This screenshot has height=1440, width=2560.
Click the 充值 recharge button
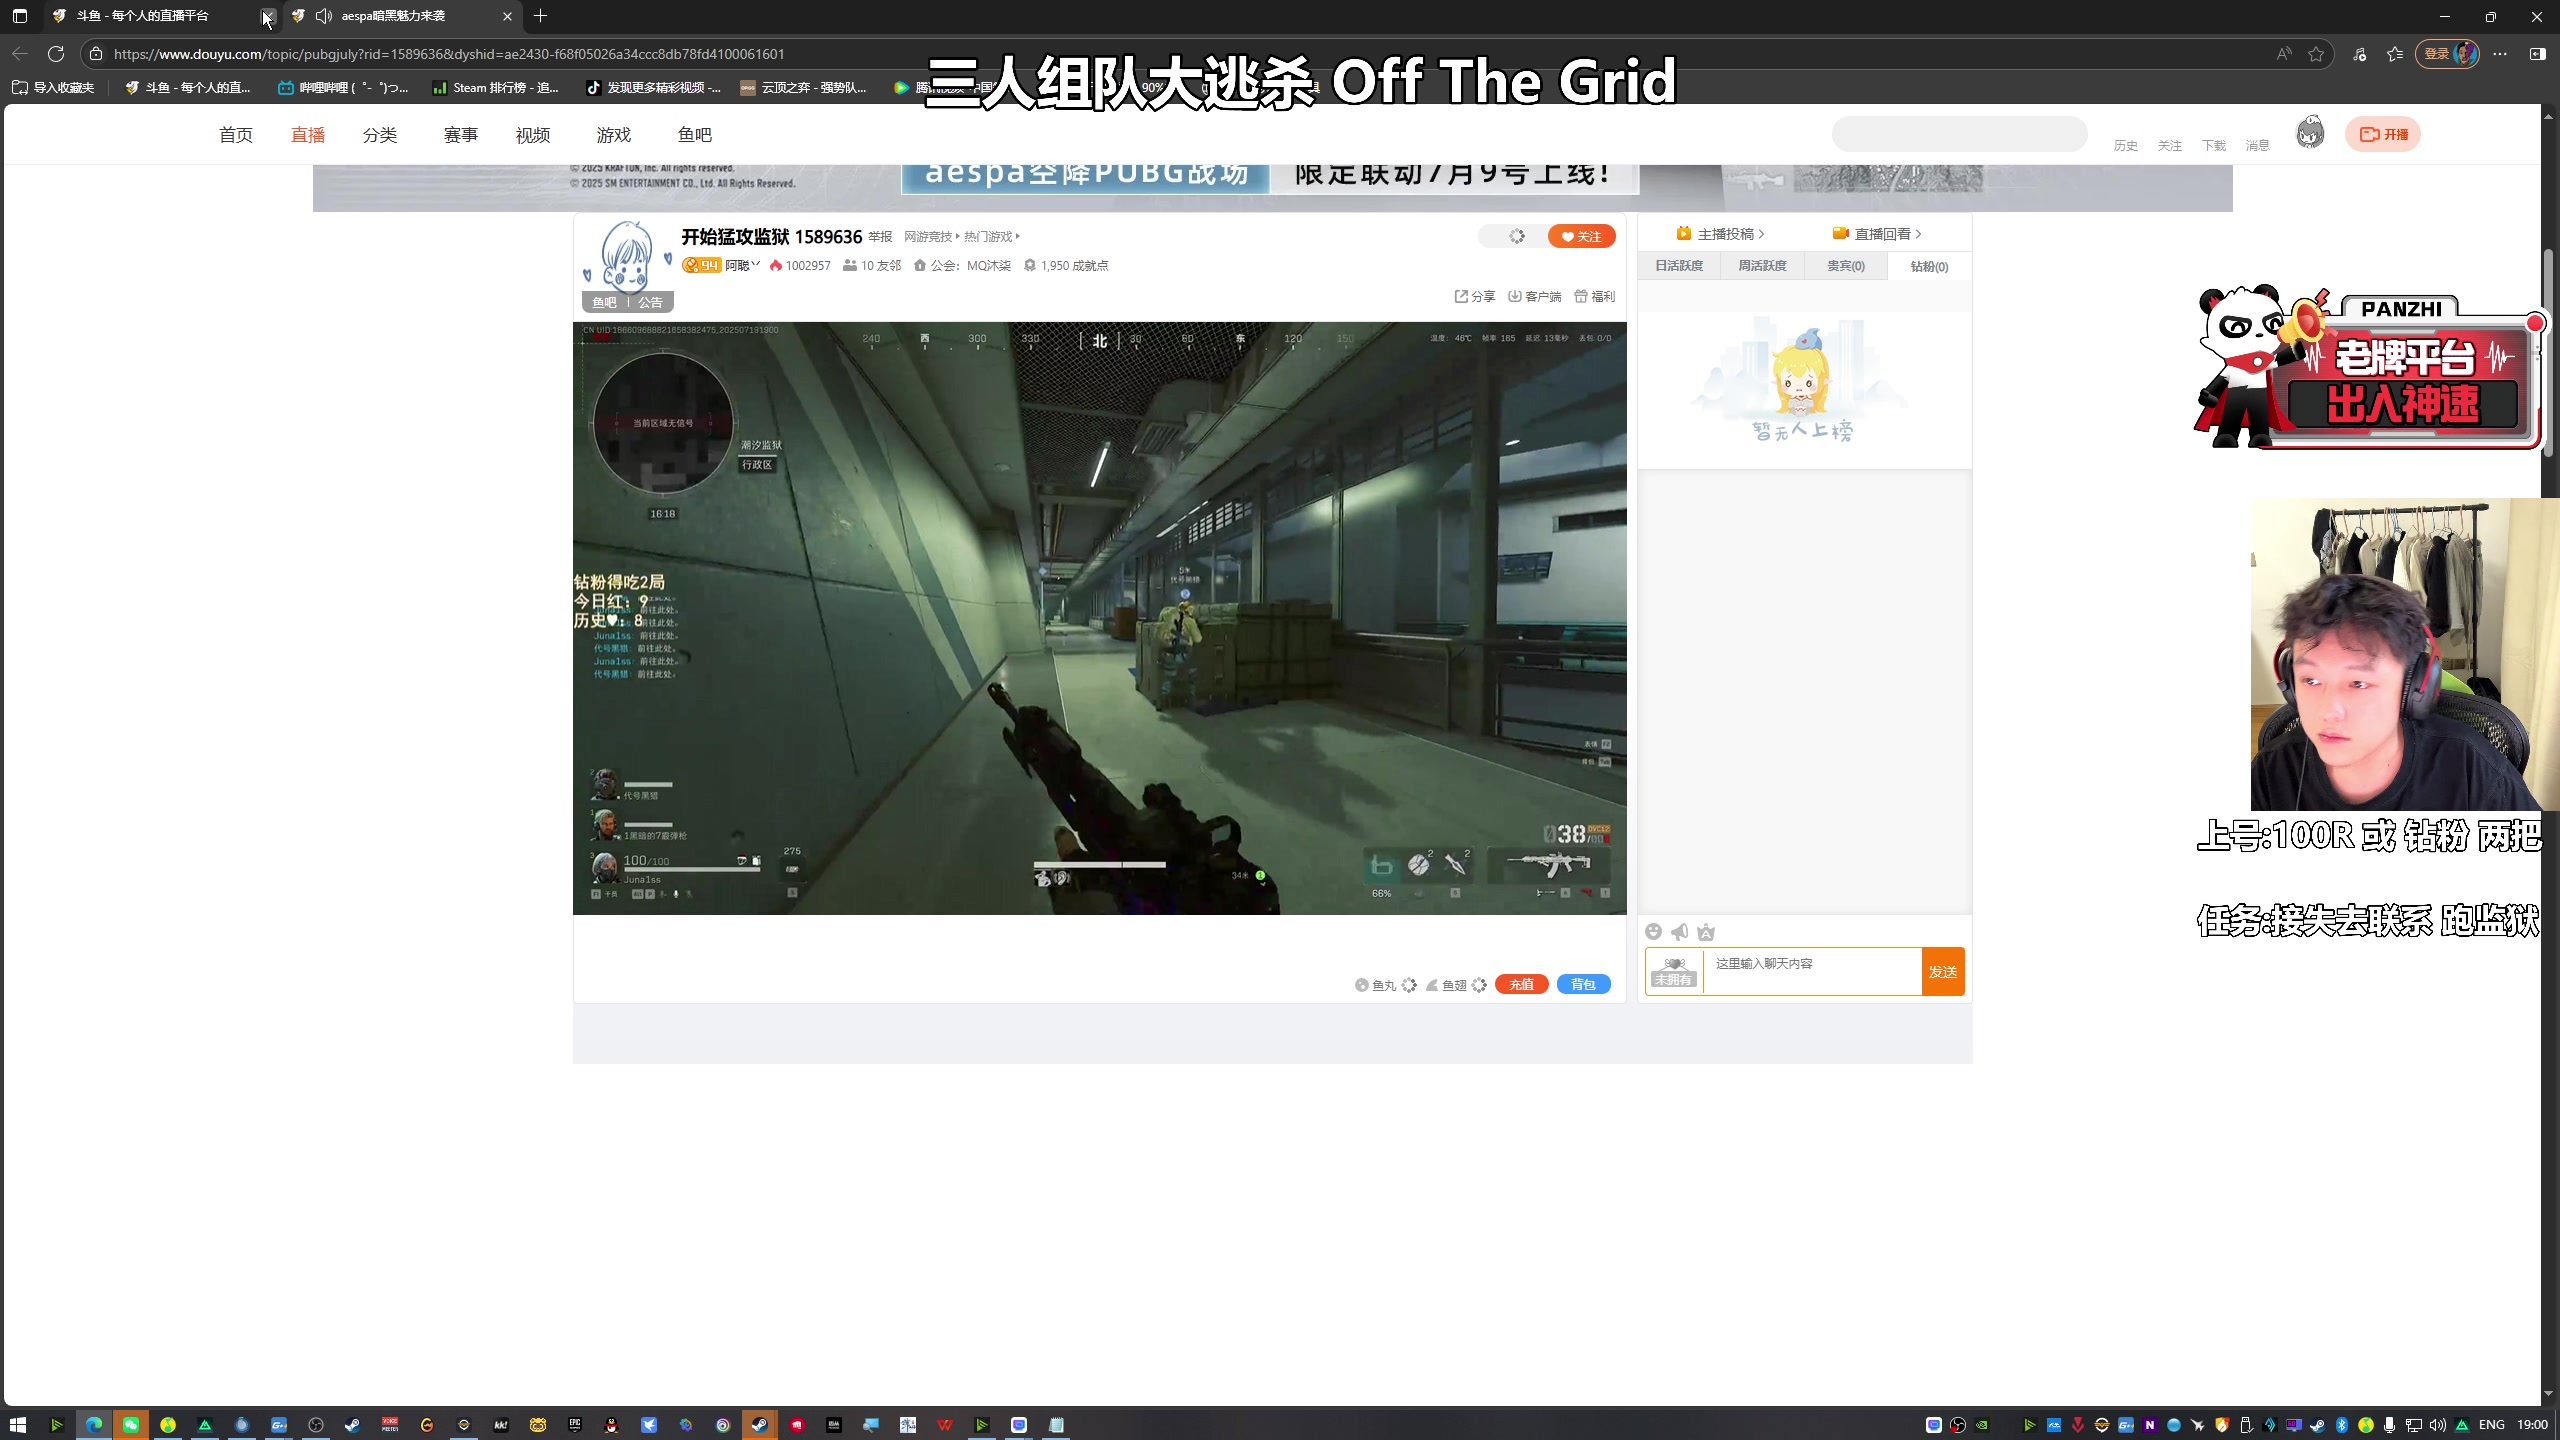(x=1521, y=985)
